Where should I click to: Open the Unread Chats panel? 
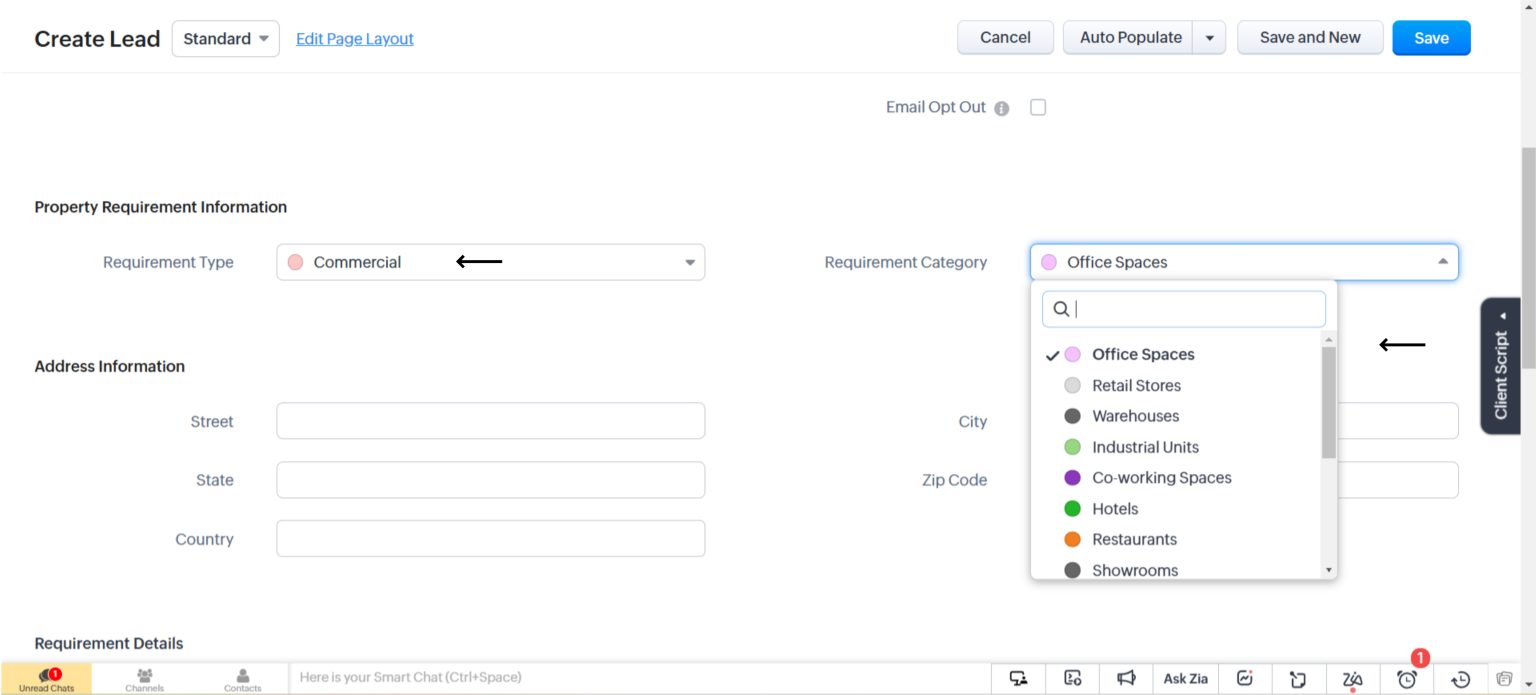tap(46, 678)
